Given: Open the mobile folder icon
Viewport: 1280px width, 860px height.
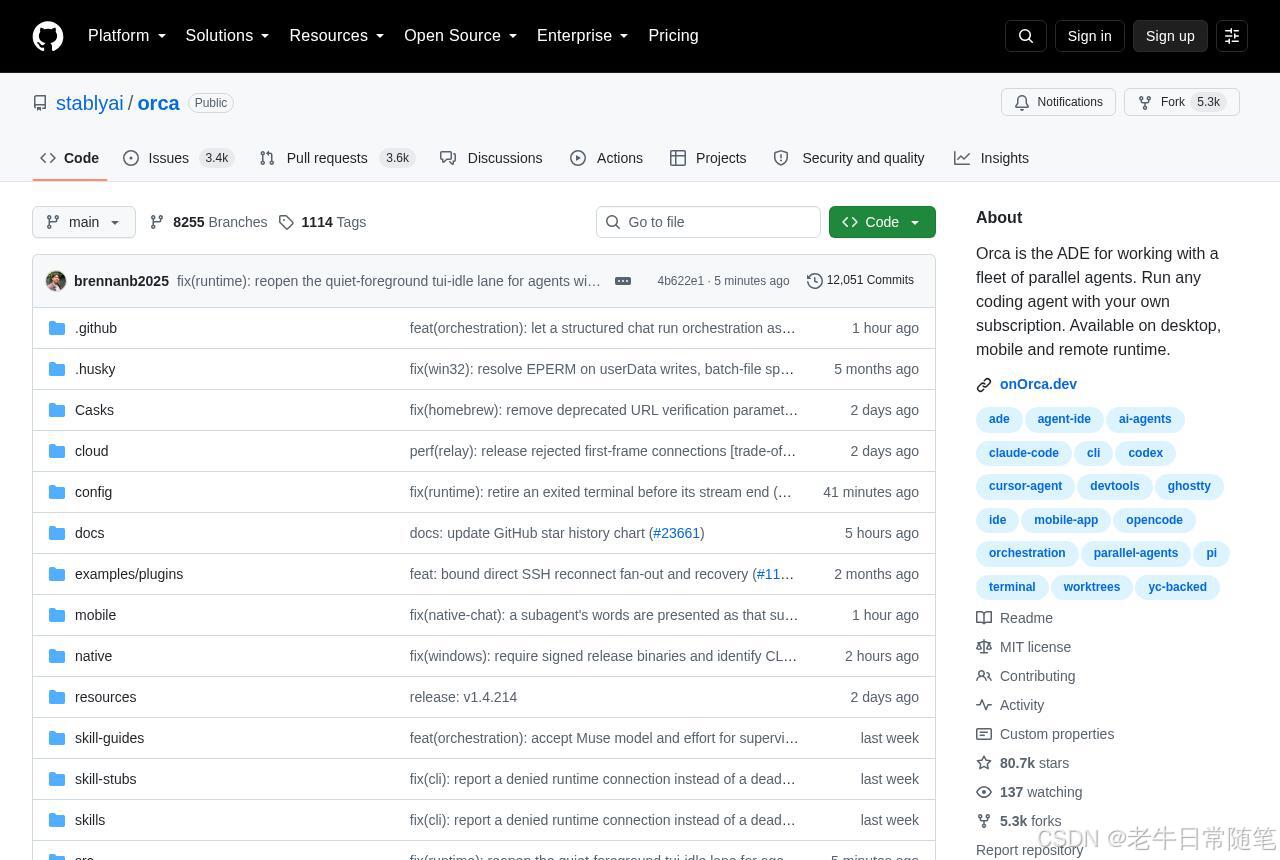Looking at the screenshot, I should point(57,615).
